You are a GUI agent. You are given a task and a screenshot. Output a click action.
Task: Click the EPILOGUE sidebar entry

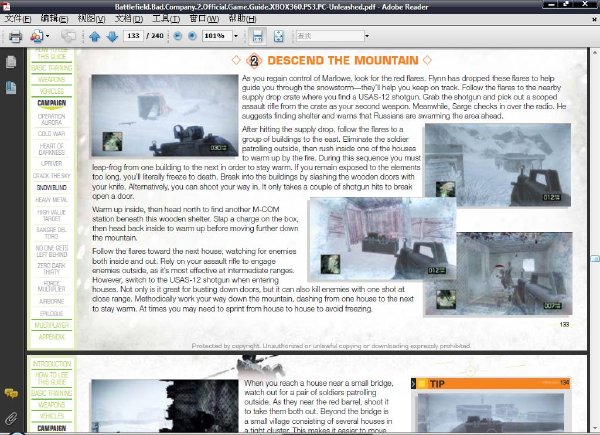pos(52,314)
